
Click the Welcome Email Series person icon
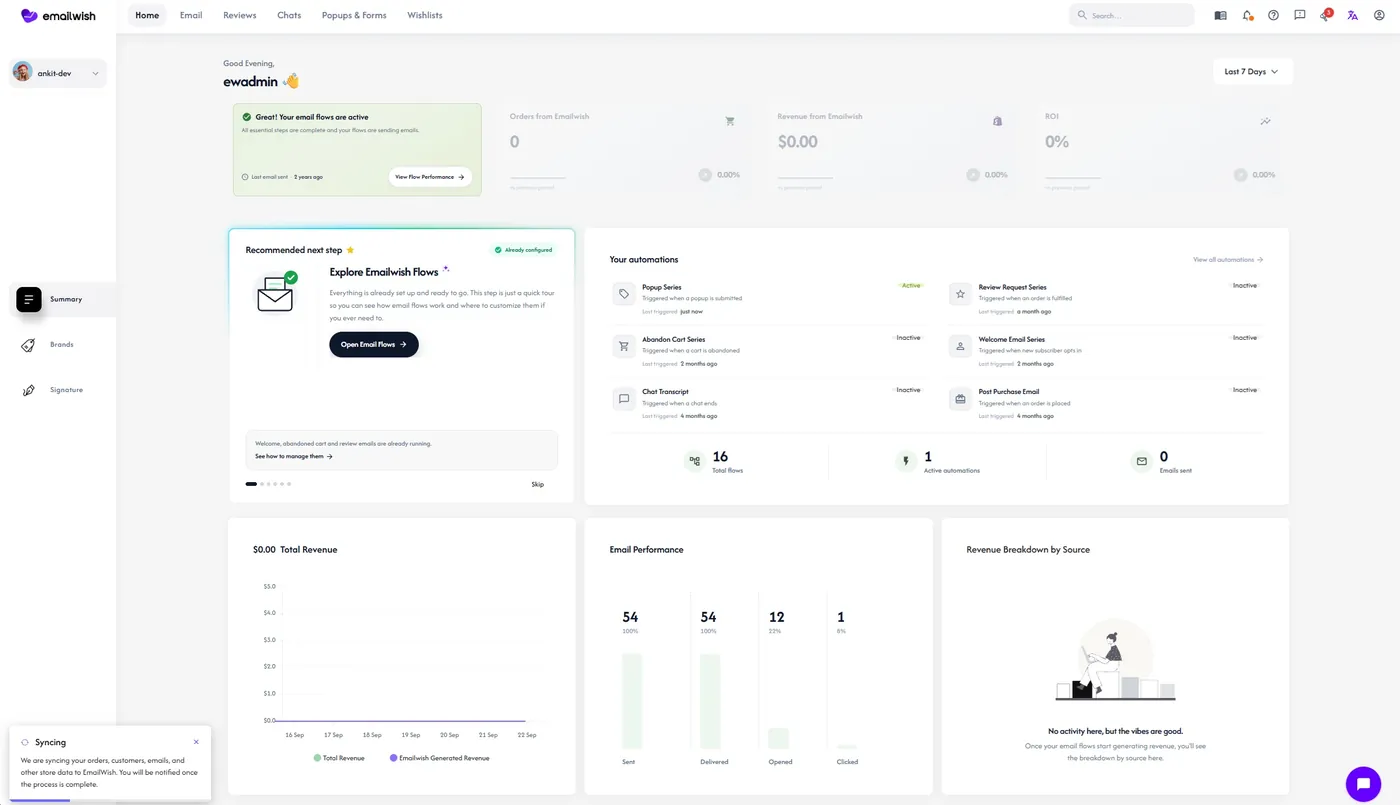(x=960, y=346)
